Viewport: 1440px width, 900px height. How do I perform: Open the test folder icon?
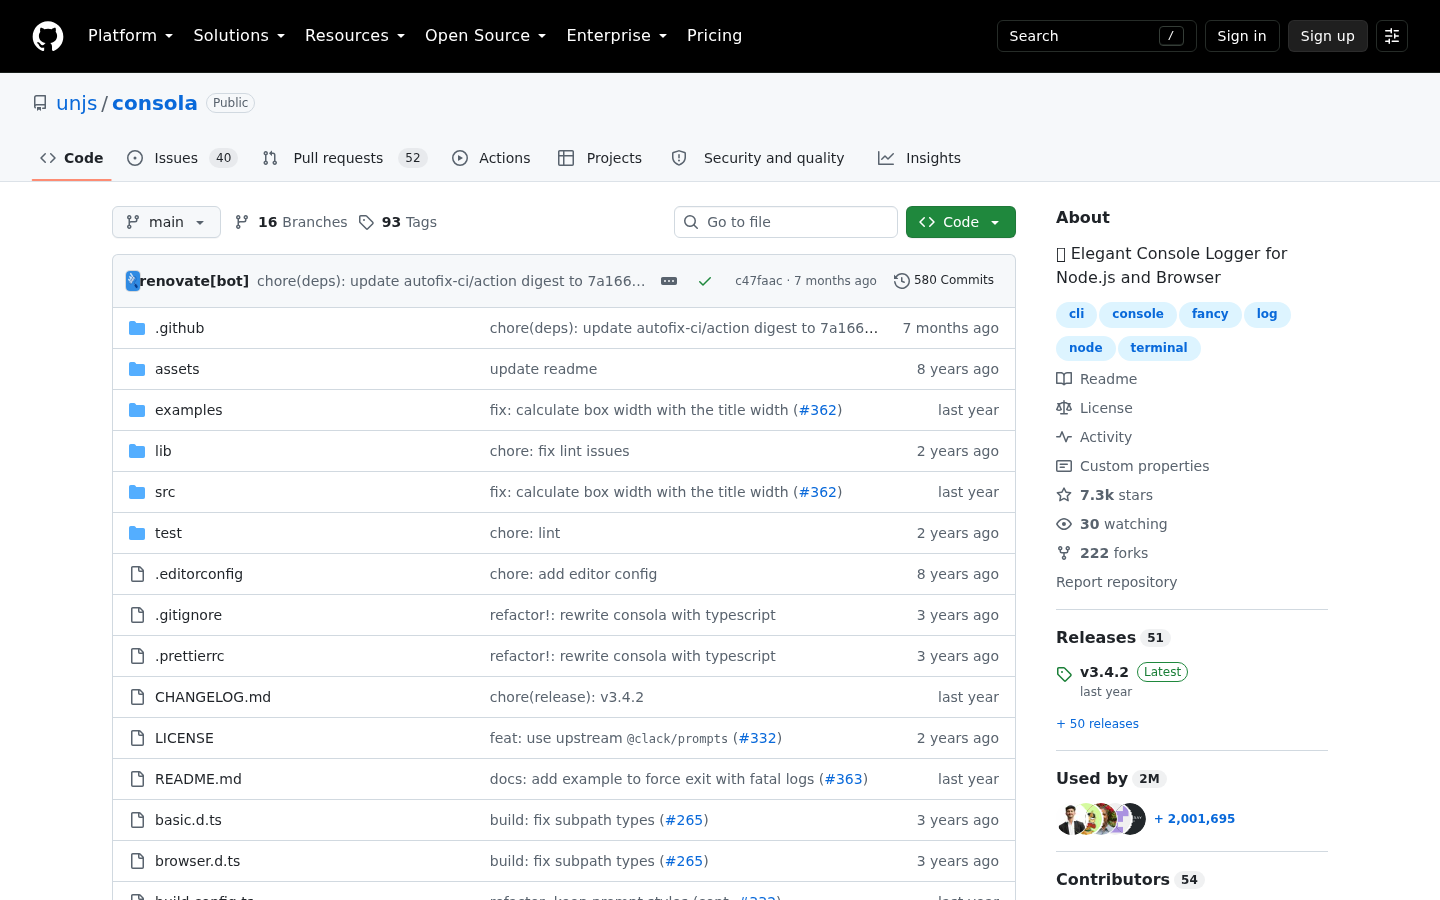[137, 533]
